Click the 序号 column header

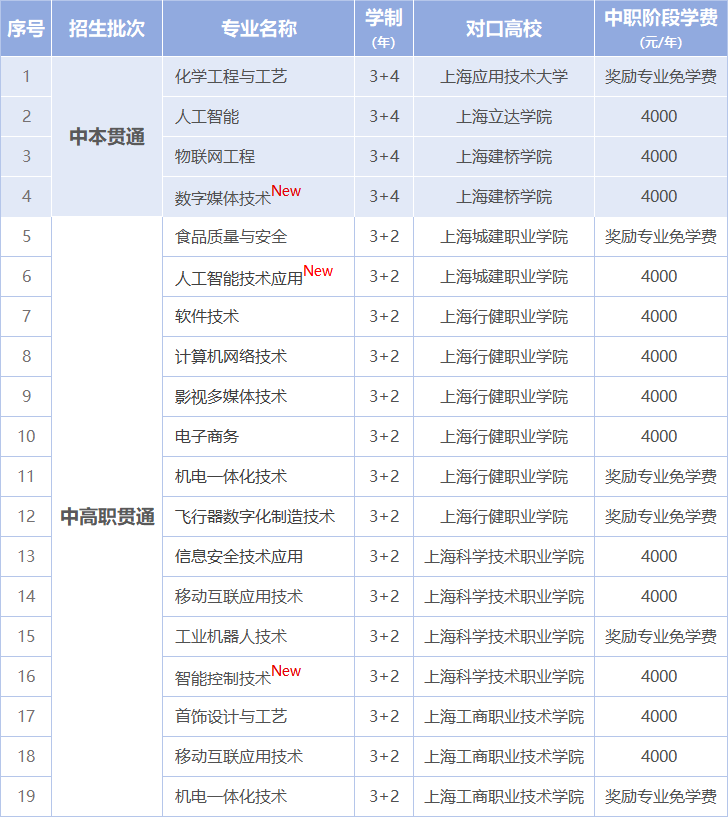click(26, 28)
